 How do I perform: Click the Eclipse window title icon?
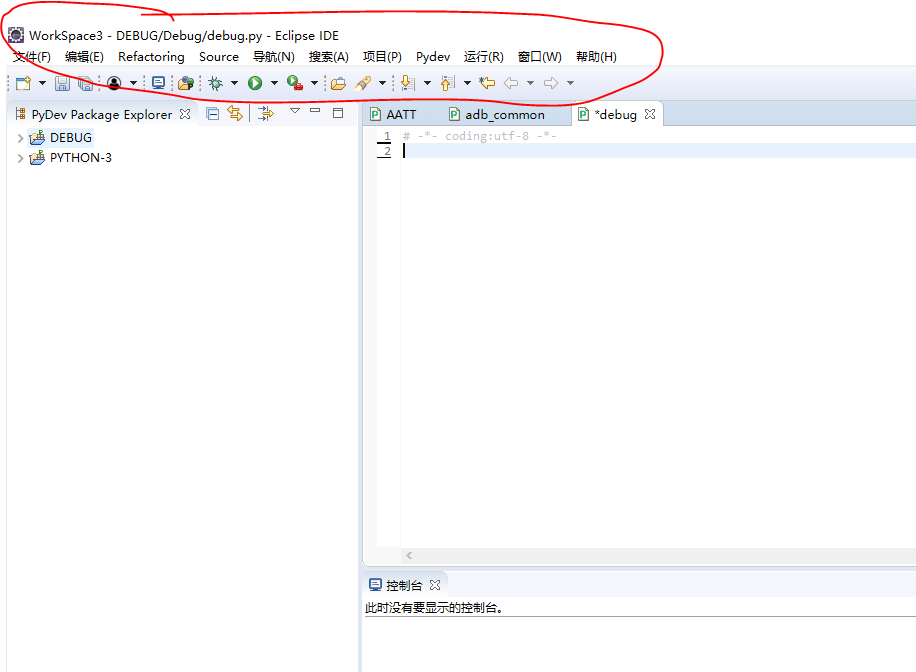click(x=16, y=35)
